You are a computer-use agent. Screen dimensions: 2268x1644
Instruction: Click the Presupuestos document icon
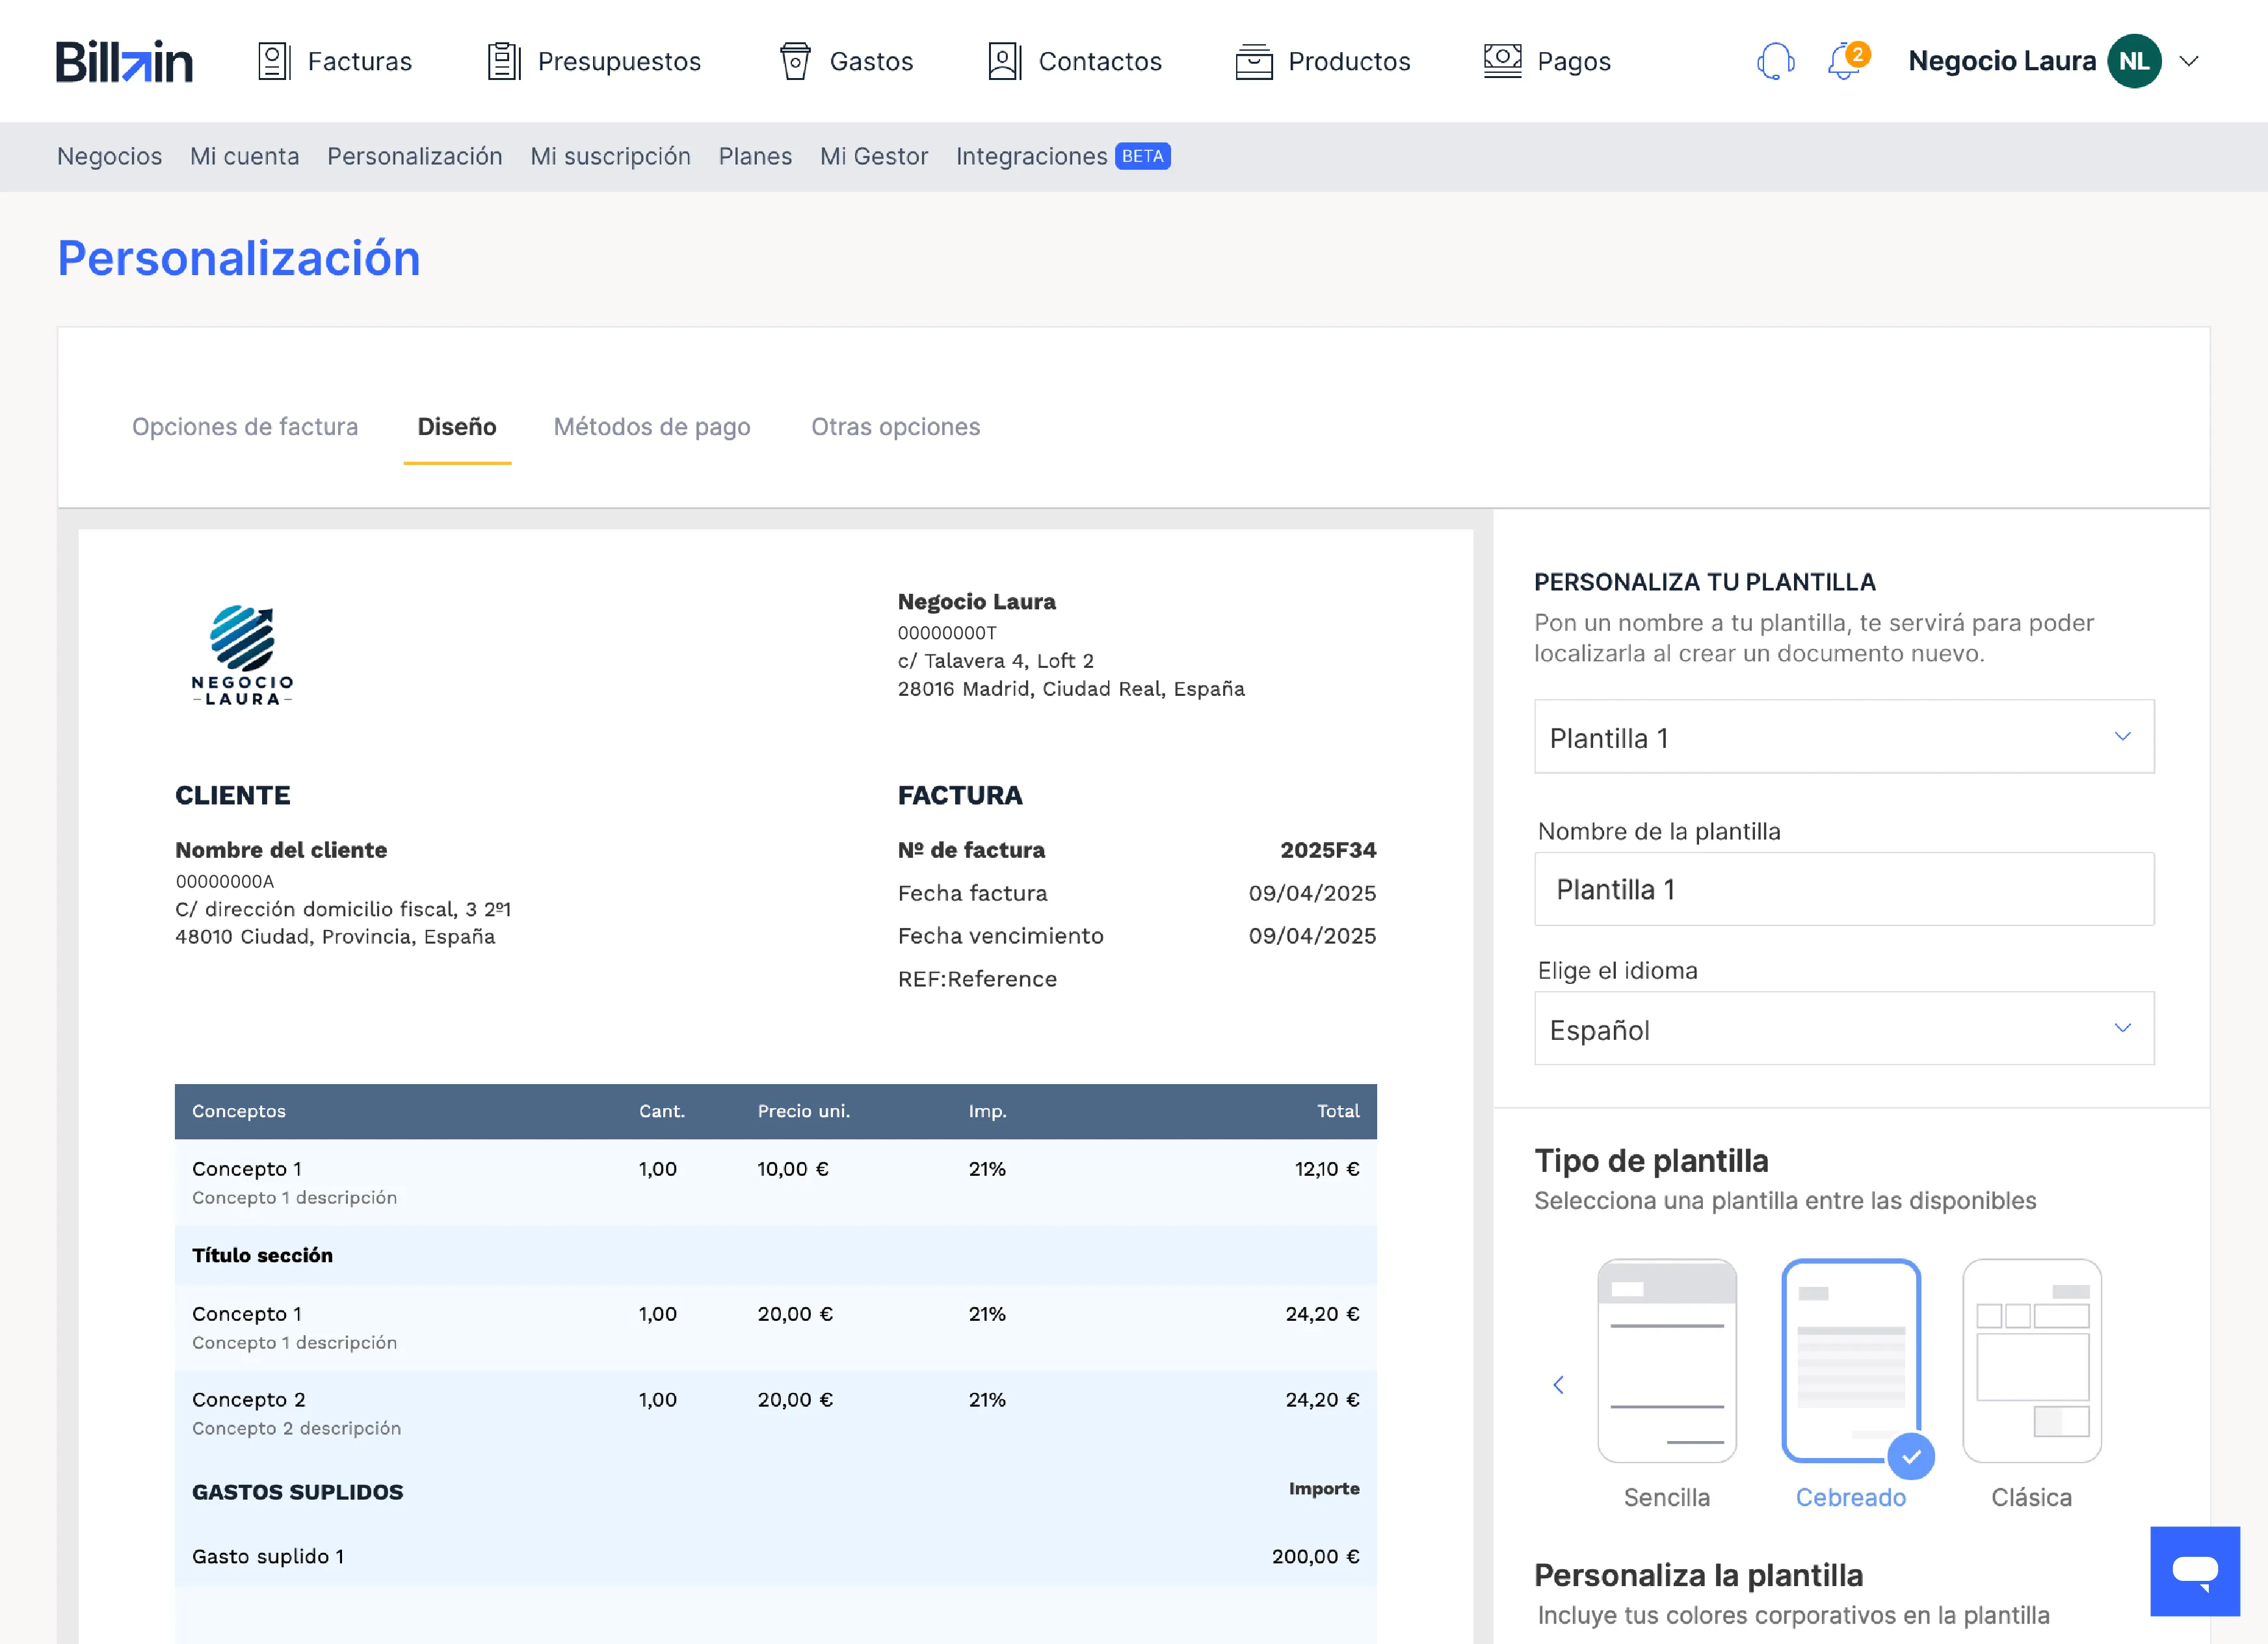(504, 61)
